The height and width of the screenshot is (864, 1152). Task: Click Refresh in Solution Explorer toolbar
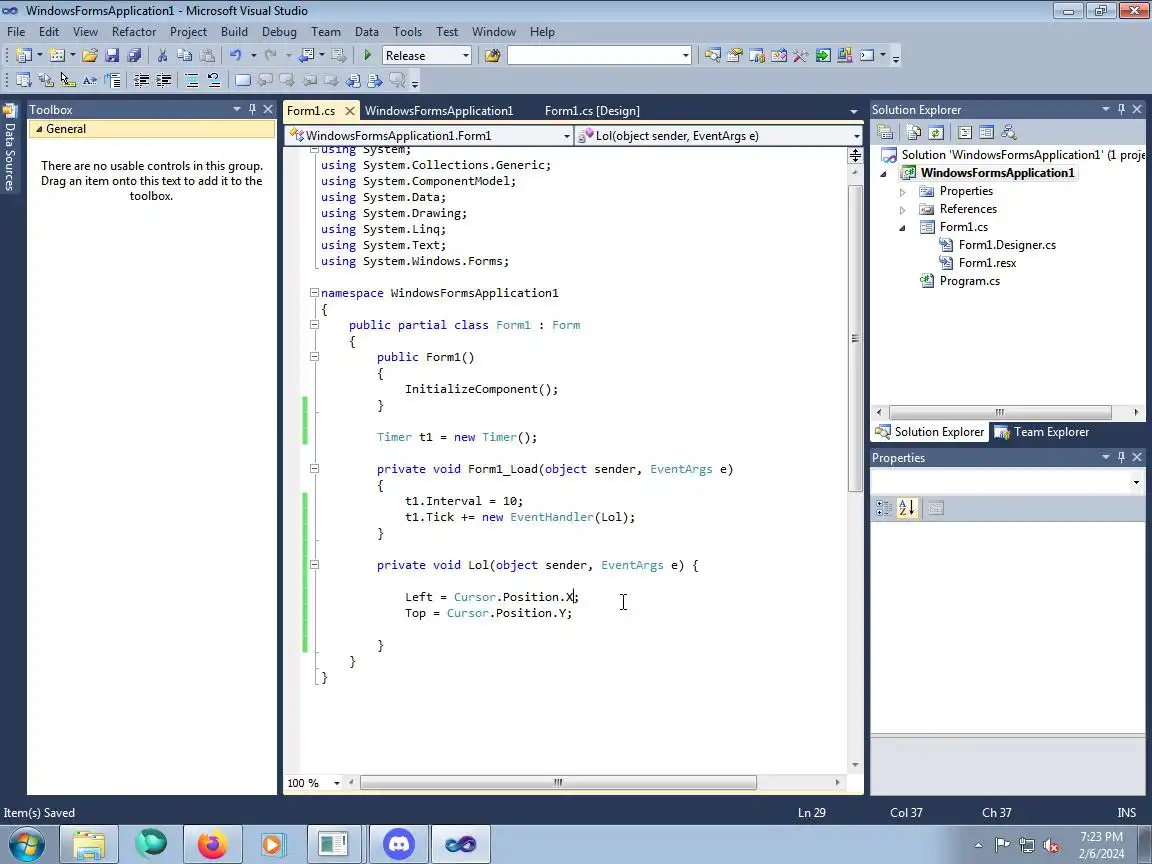click(936, 133)
